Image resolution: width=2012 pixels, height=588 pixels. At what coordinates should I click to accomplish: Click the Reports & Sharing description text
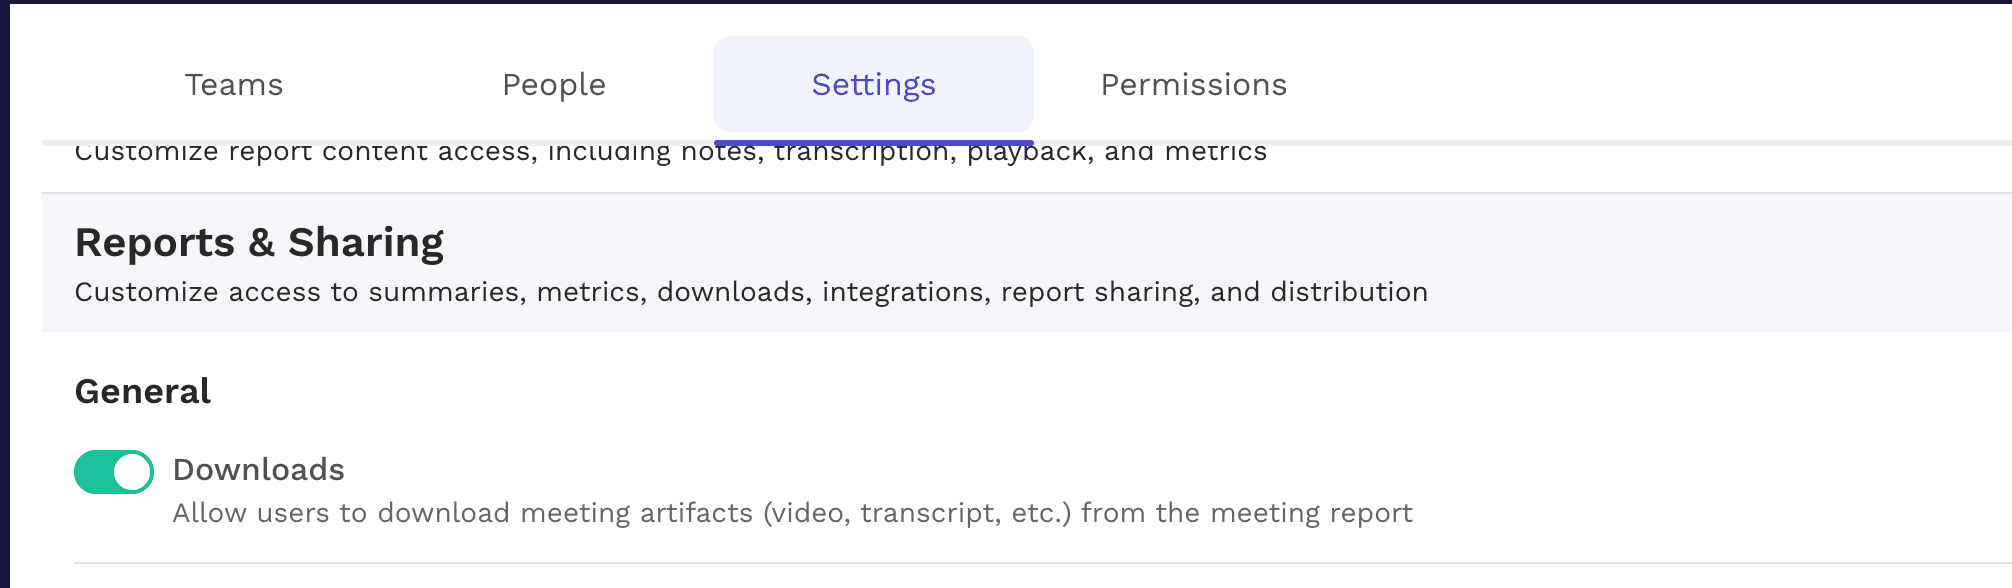750,292
